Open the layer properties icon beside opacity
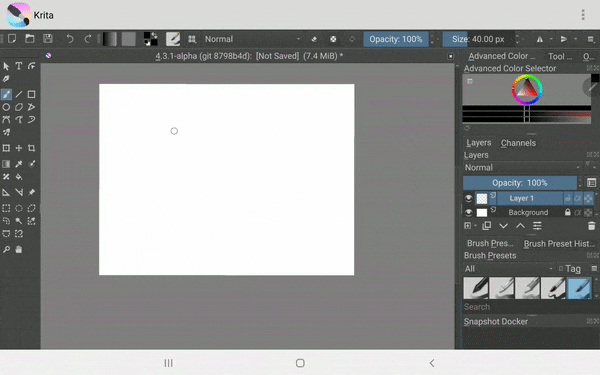 coord(591,183)
